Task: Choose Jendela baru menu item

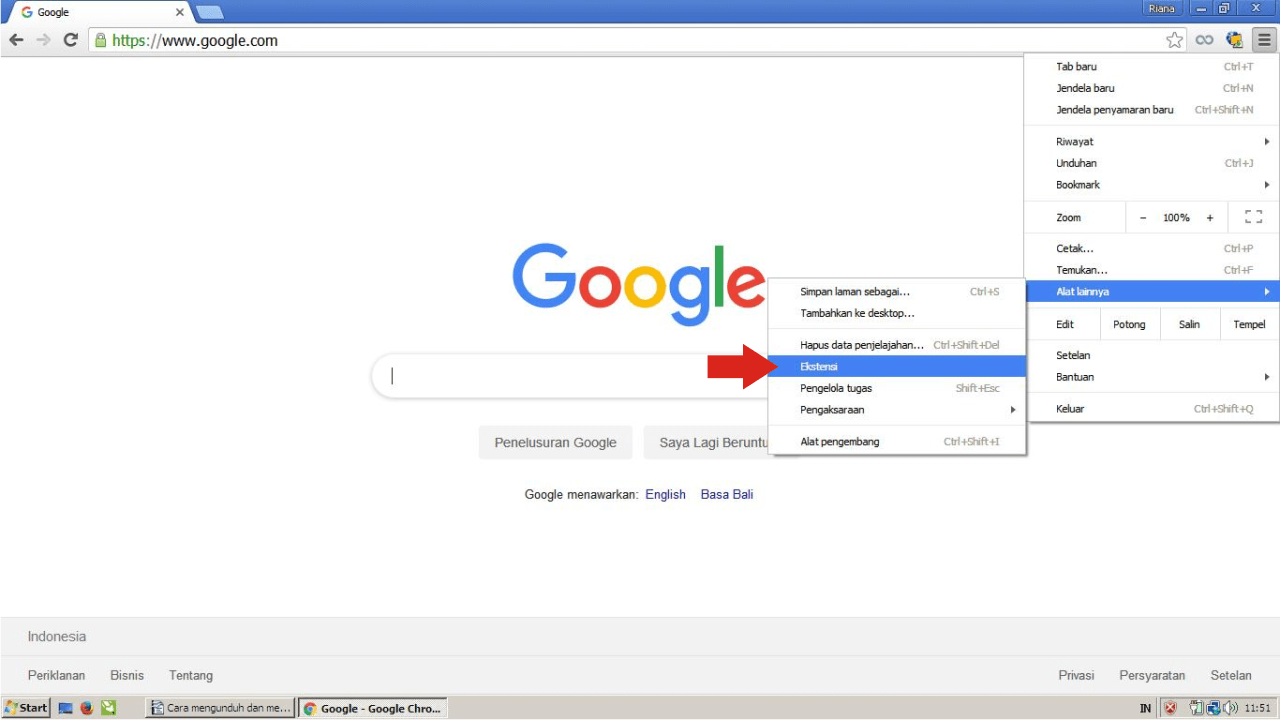Action: pos(1152,88)
